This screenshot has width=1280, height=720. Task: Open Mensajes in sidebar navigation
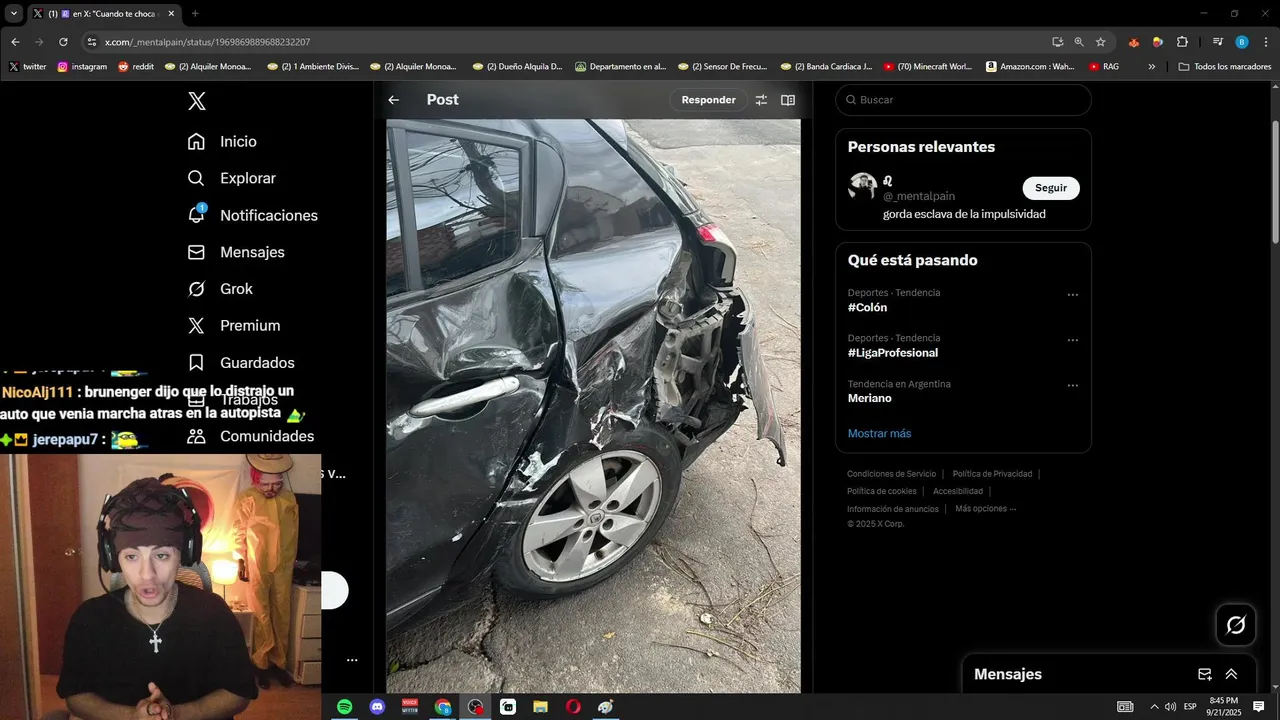coord(236,252)
